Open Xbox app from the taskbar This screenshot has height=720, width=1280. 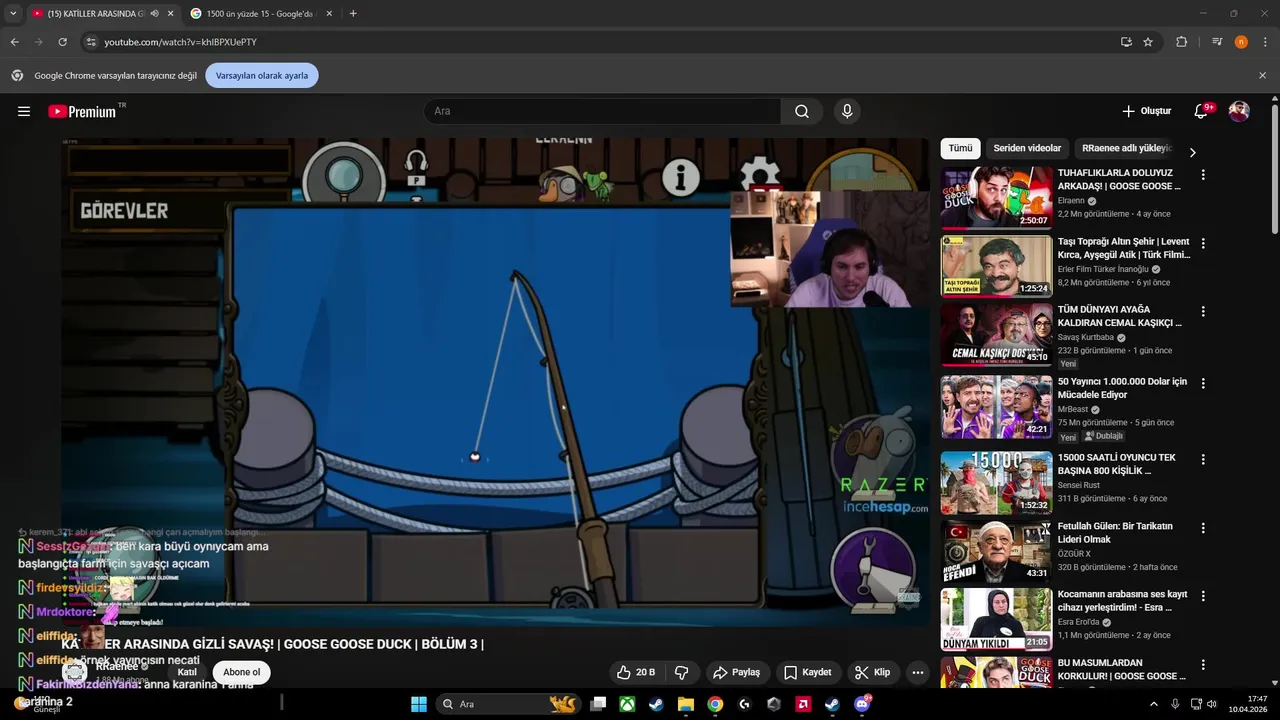(x=627, y=704)
